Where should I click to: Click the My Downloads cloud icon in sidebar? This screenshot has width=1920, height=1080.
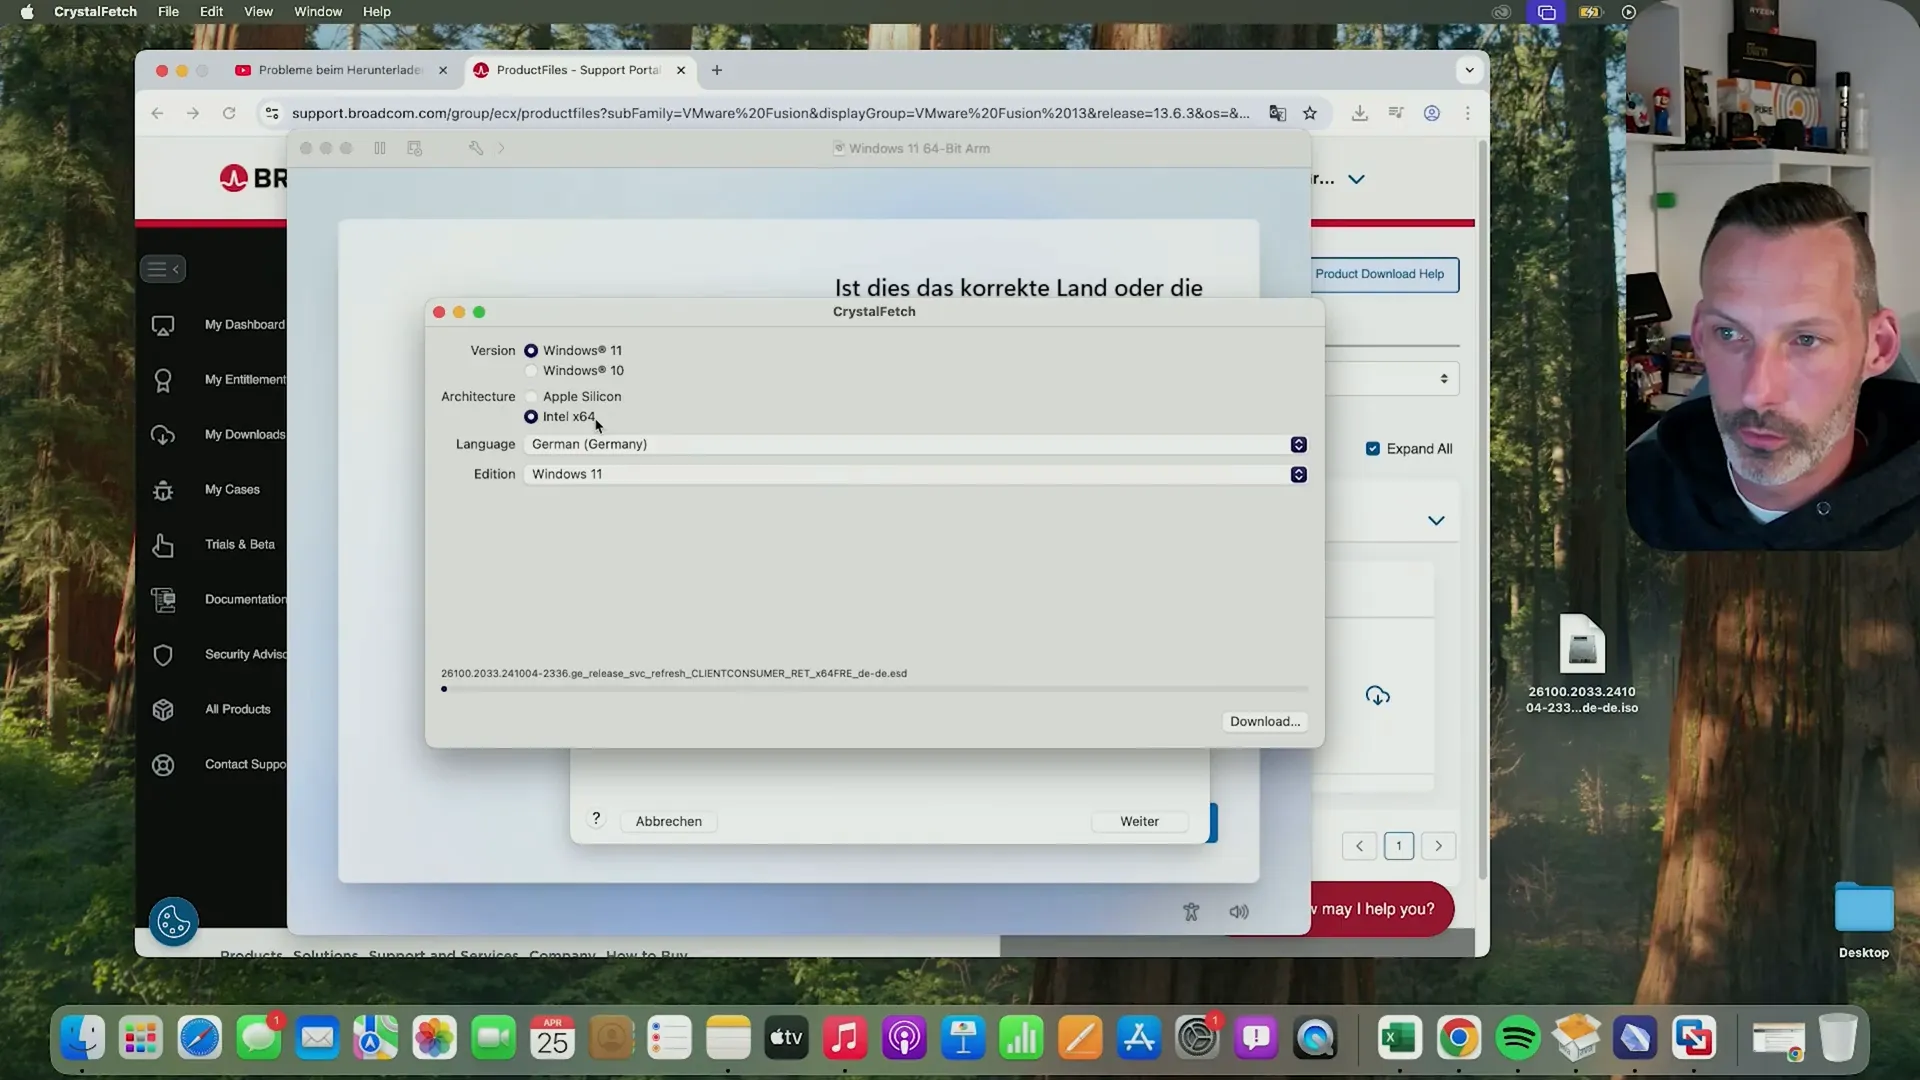(x=163, y=435)
